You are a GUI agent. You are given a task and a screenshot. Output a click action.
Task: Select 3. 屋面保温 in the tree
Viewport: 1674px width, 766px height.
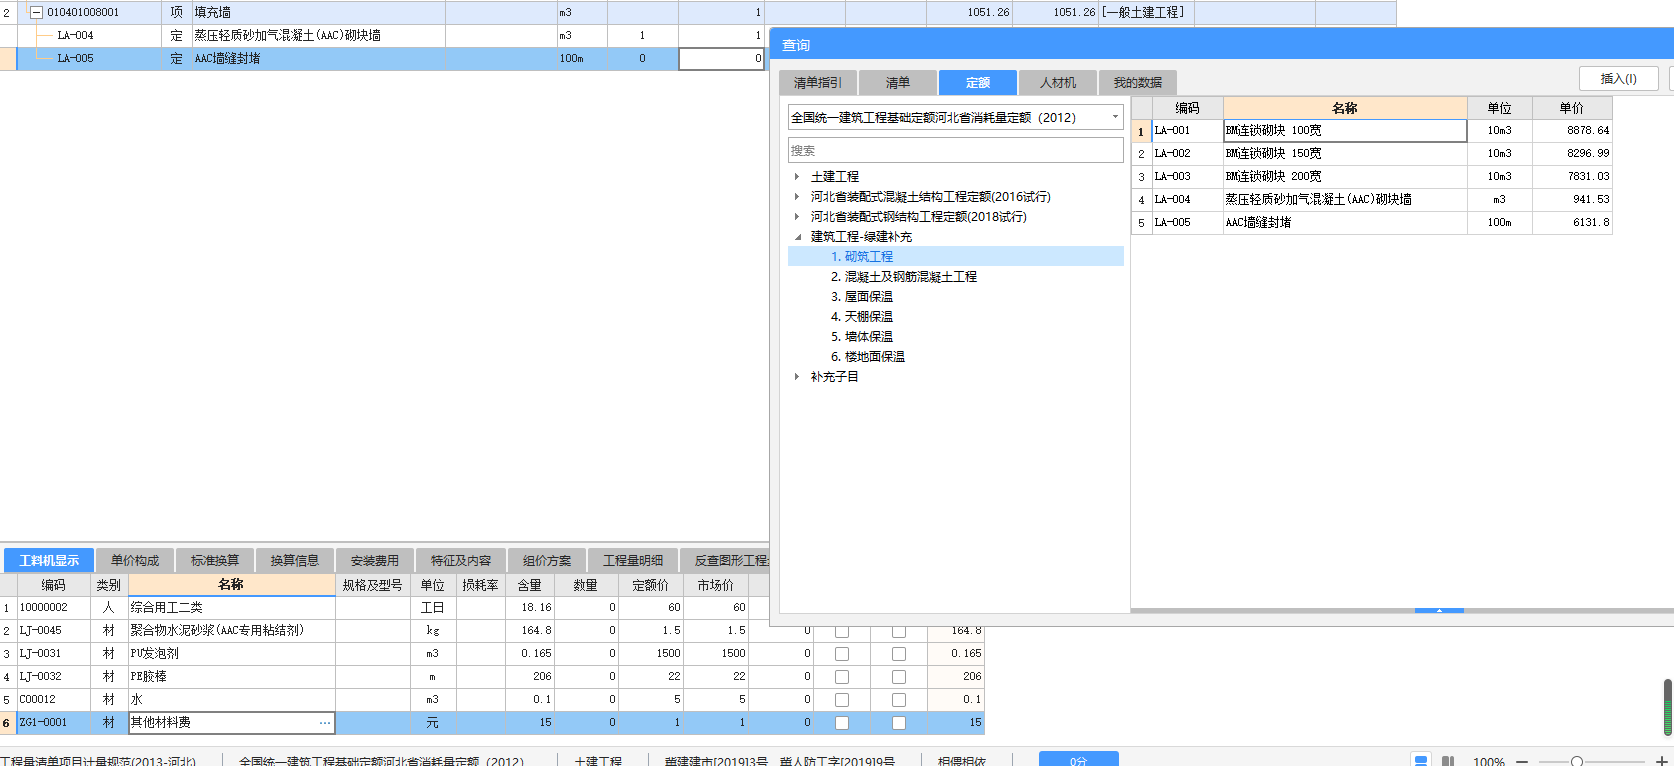tap(862, 297)
